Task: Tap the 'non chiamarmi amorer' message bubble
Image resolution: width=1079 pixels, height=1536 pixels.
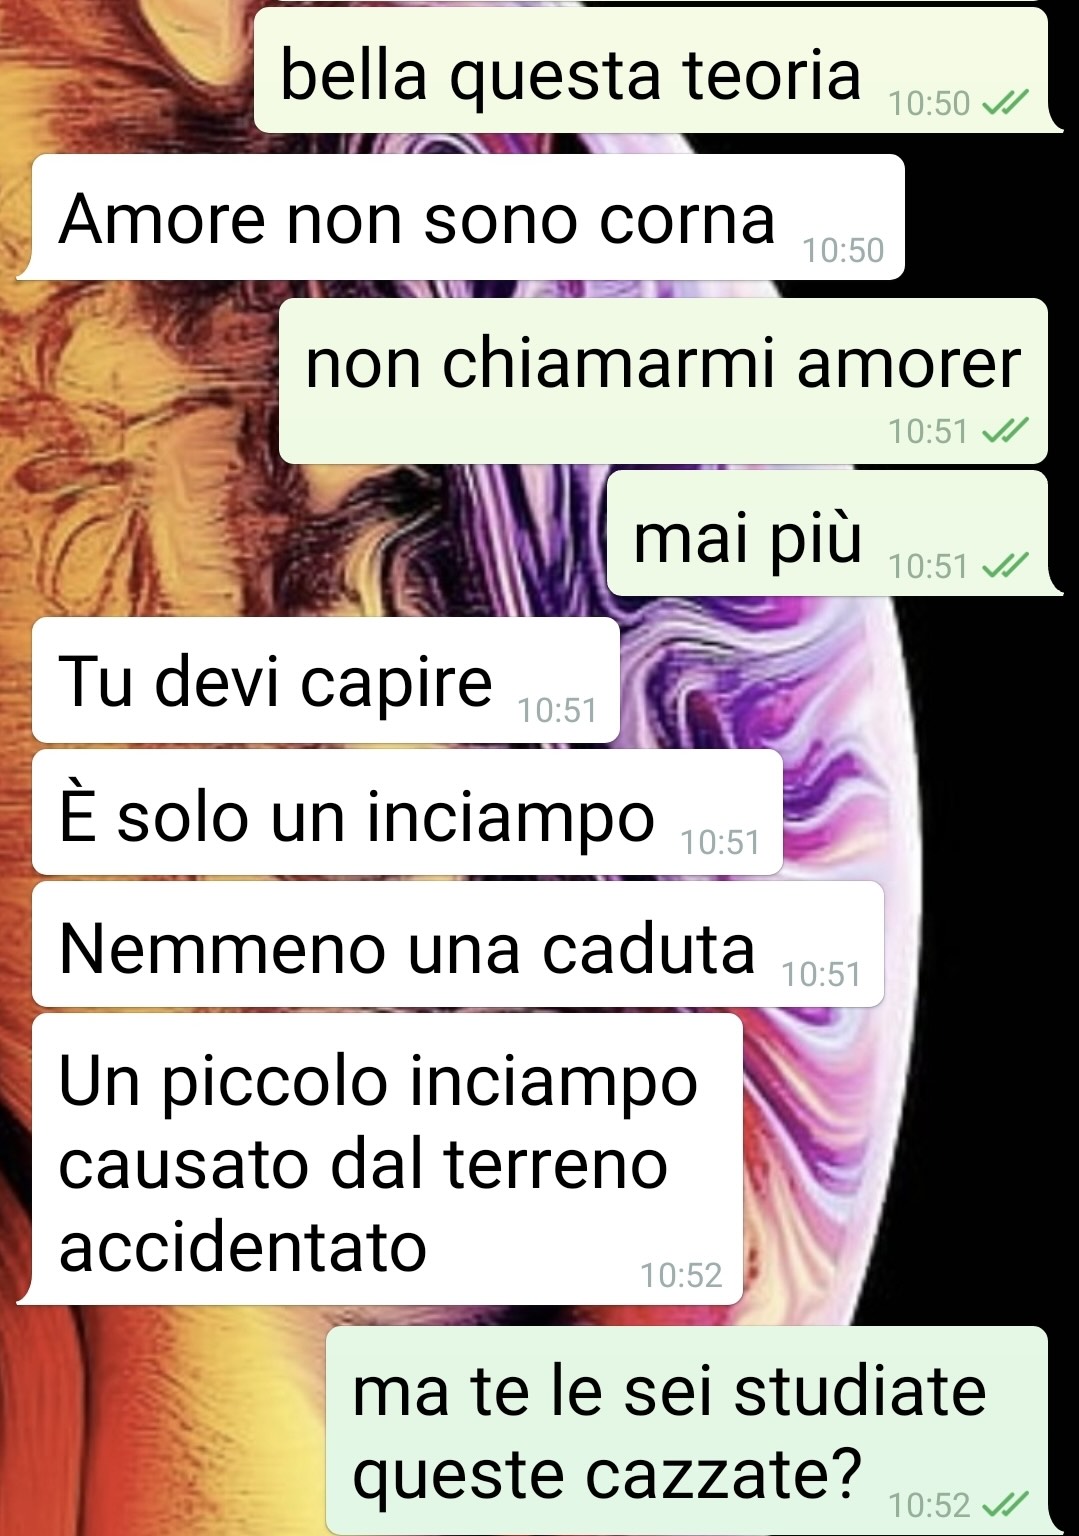Action: click(664, 381)
